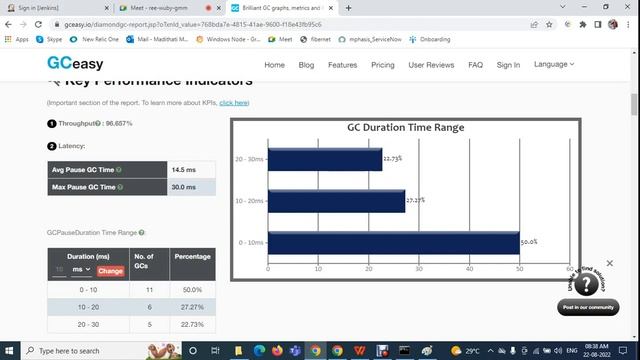This screenshot has height=360, width=640.
Task: Switch to the Meet tab
Action: [167, 8]
